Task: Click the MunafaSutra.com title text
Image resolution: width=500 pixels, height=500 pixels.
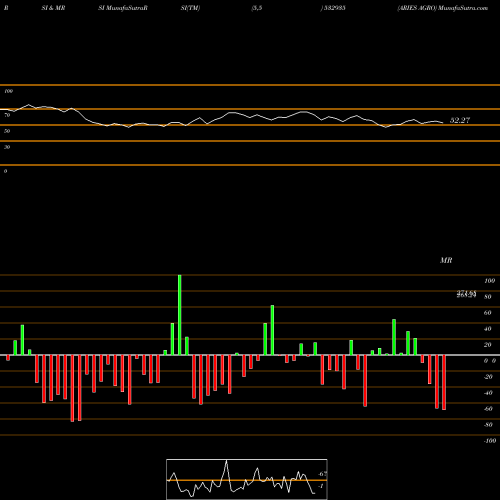Action: click(x=463, y=8)
